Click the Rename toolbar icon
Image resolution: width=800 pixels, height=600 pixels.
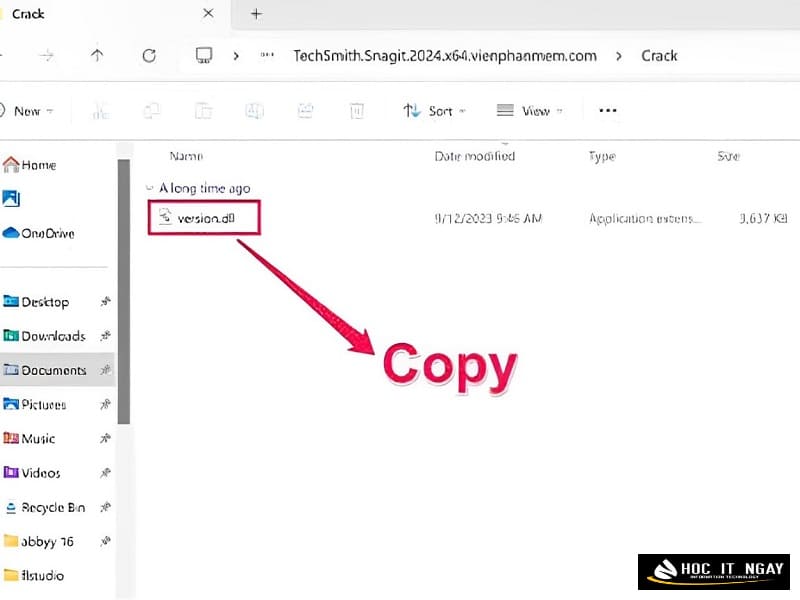pos(254,111)
